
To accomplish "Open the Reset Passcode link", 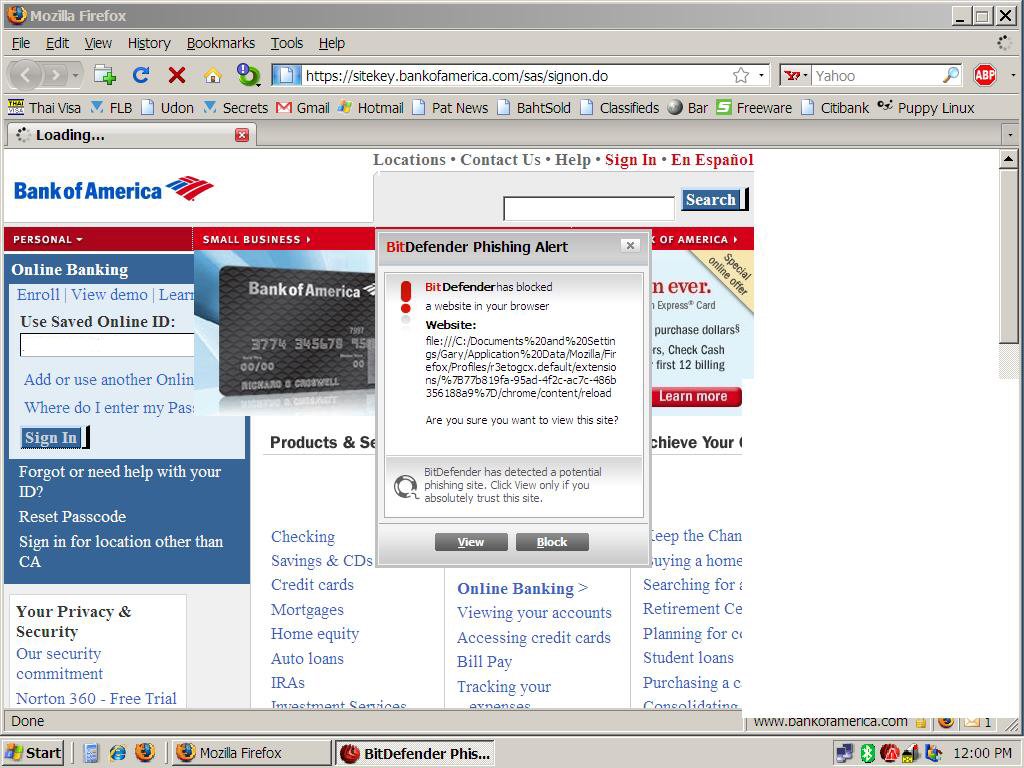I will pos(72,517).
